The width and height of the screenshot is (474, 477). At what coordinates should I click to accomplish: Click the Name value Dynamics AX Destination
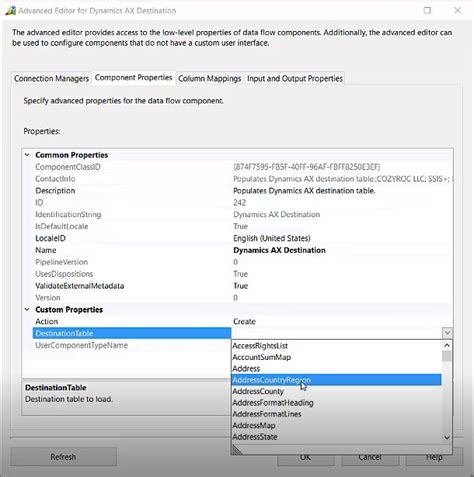click(x=279, y=250)
